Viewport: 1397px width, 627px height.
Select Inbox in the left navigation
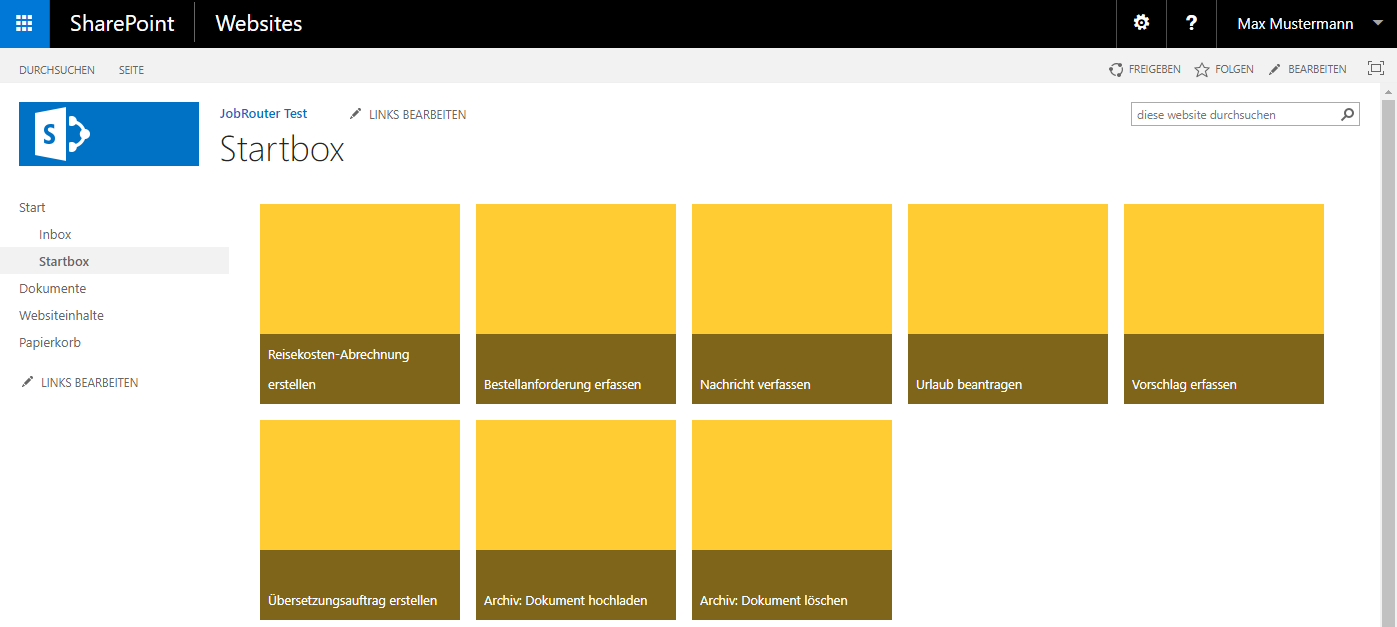(55, 235)
